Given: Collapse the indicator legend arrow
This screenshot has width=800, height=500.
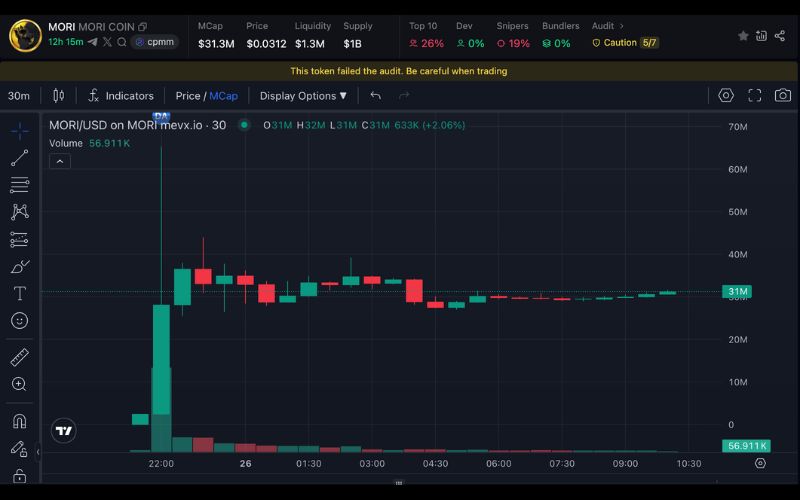Looking at the screenshot, I should [x=60, y=161].
